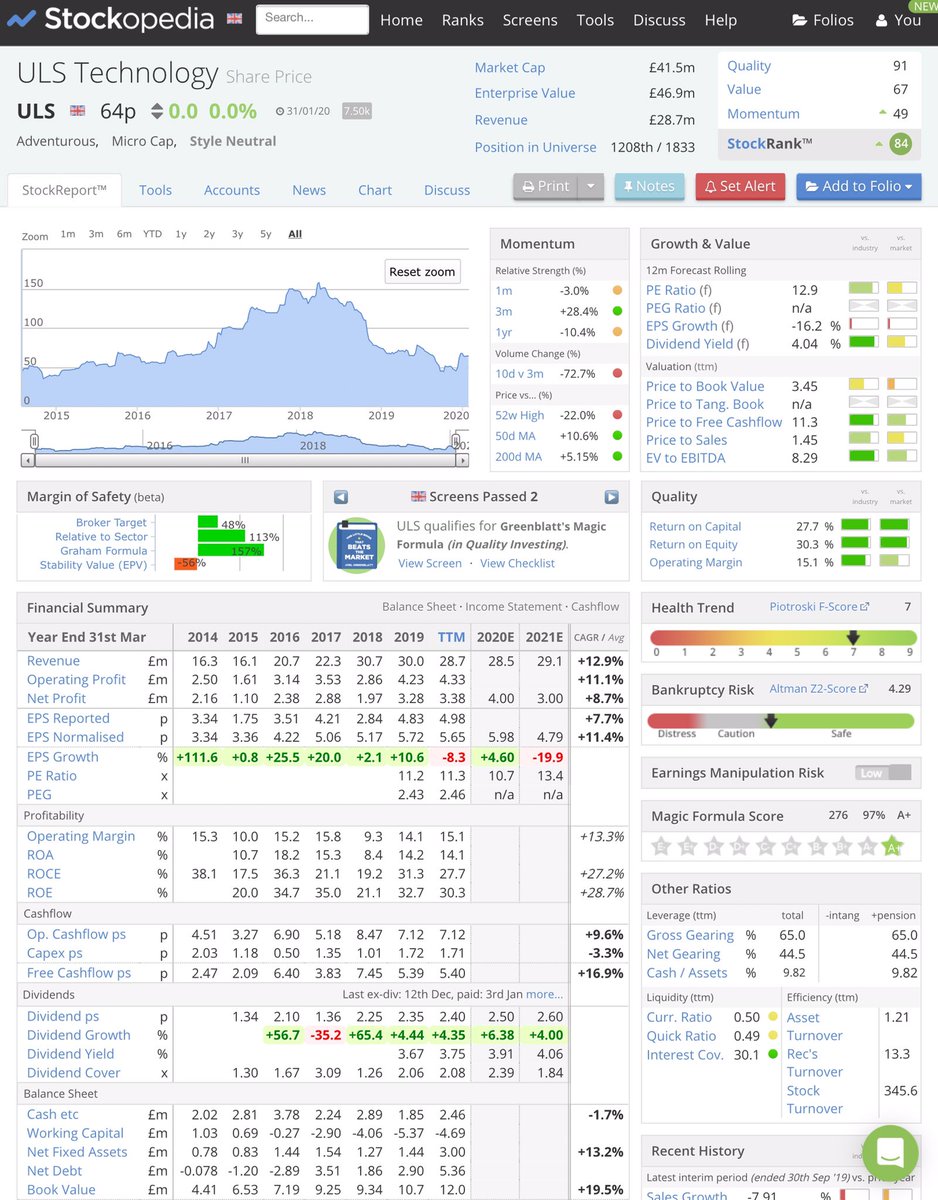Select the 5y chart zoom range

click(266, 234)
